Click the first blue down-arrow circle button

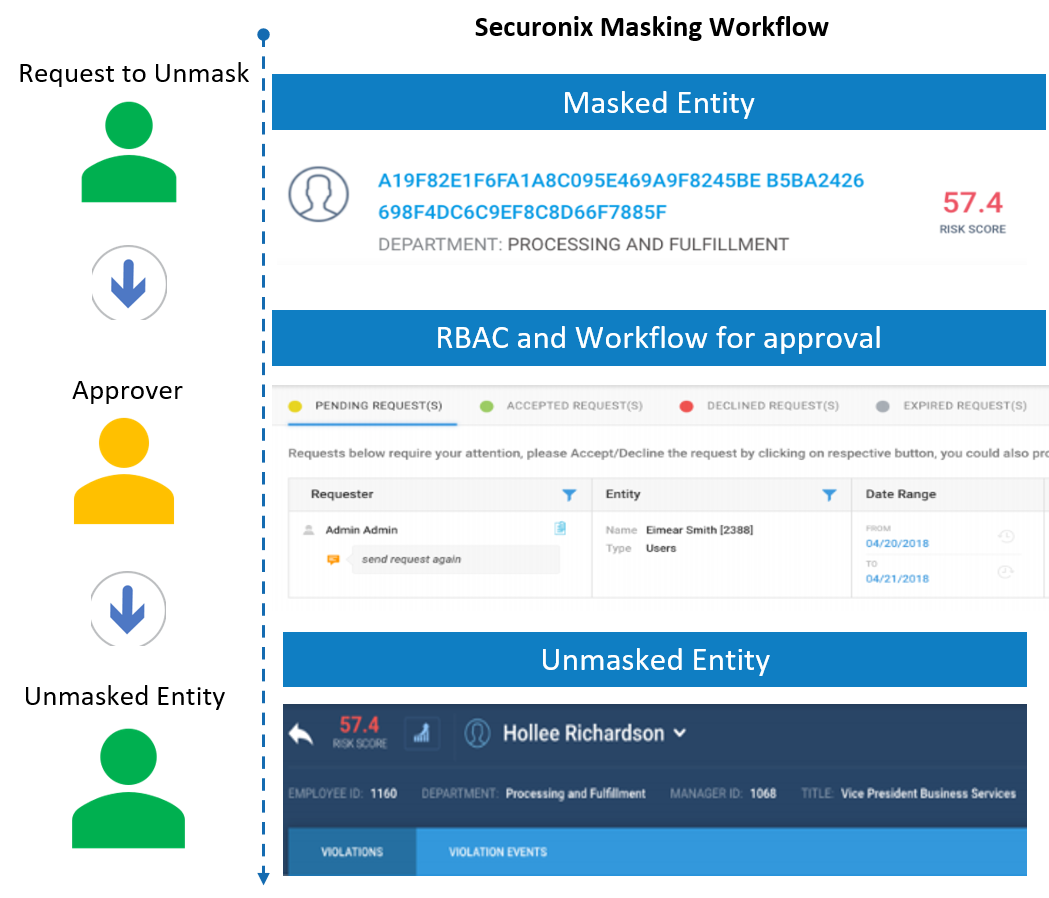(x=129, y=283)
